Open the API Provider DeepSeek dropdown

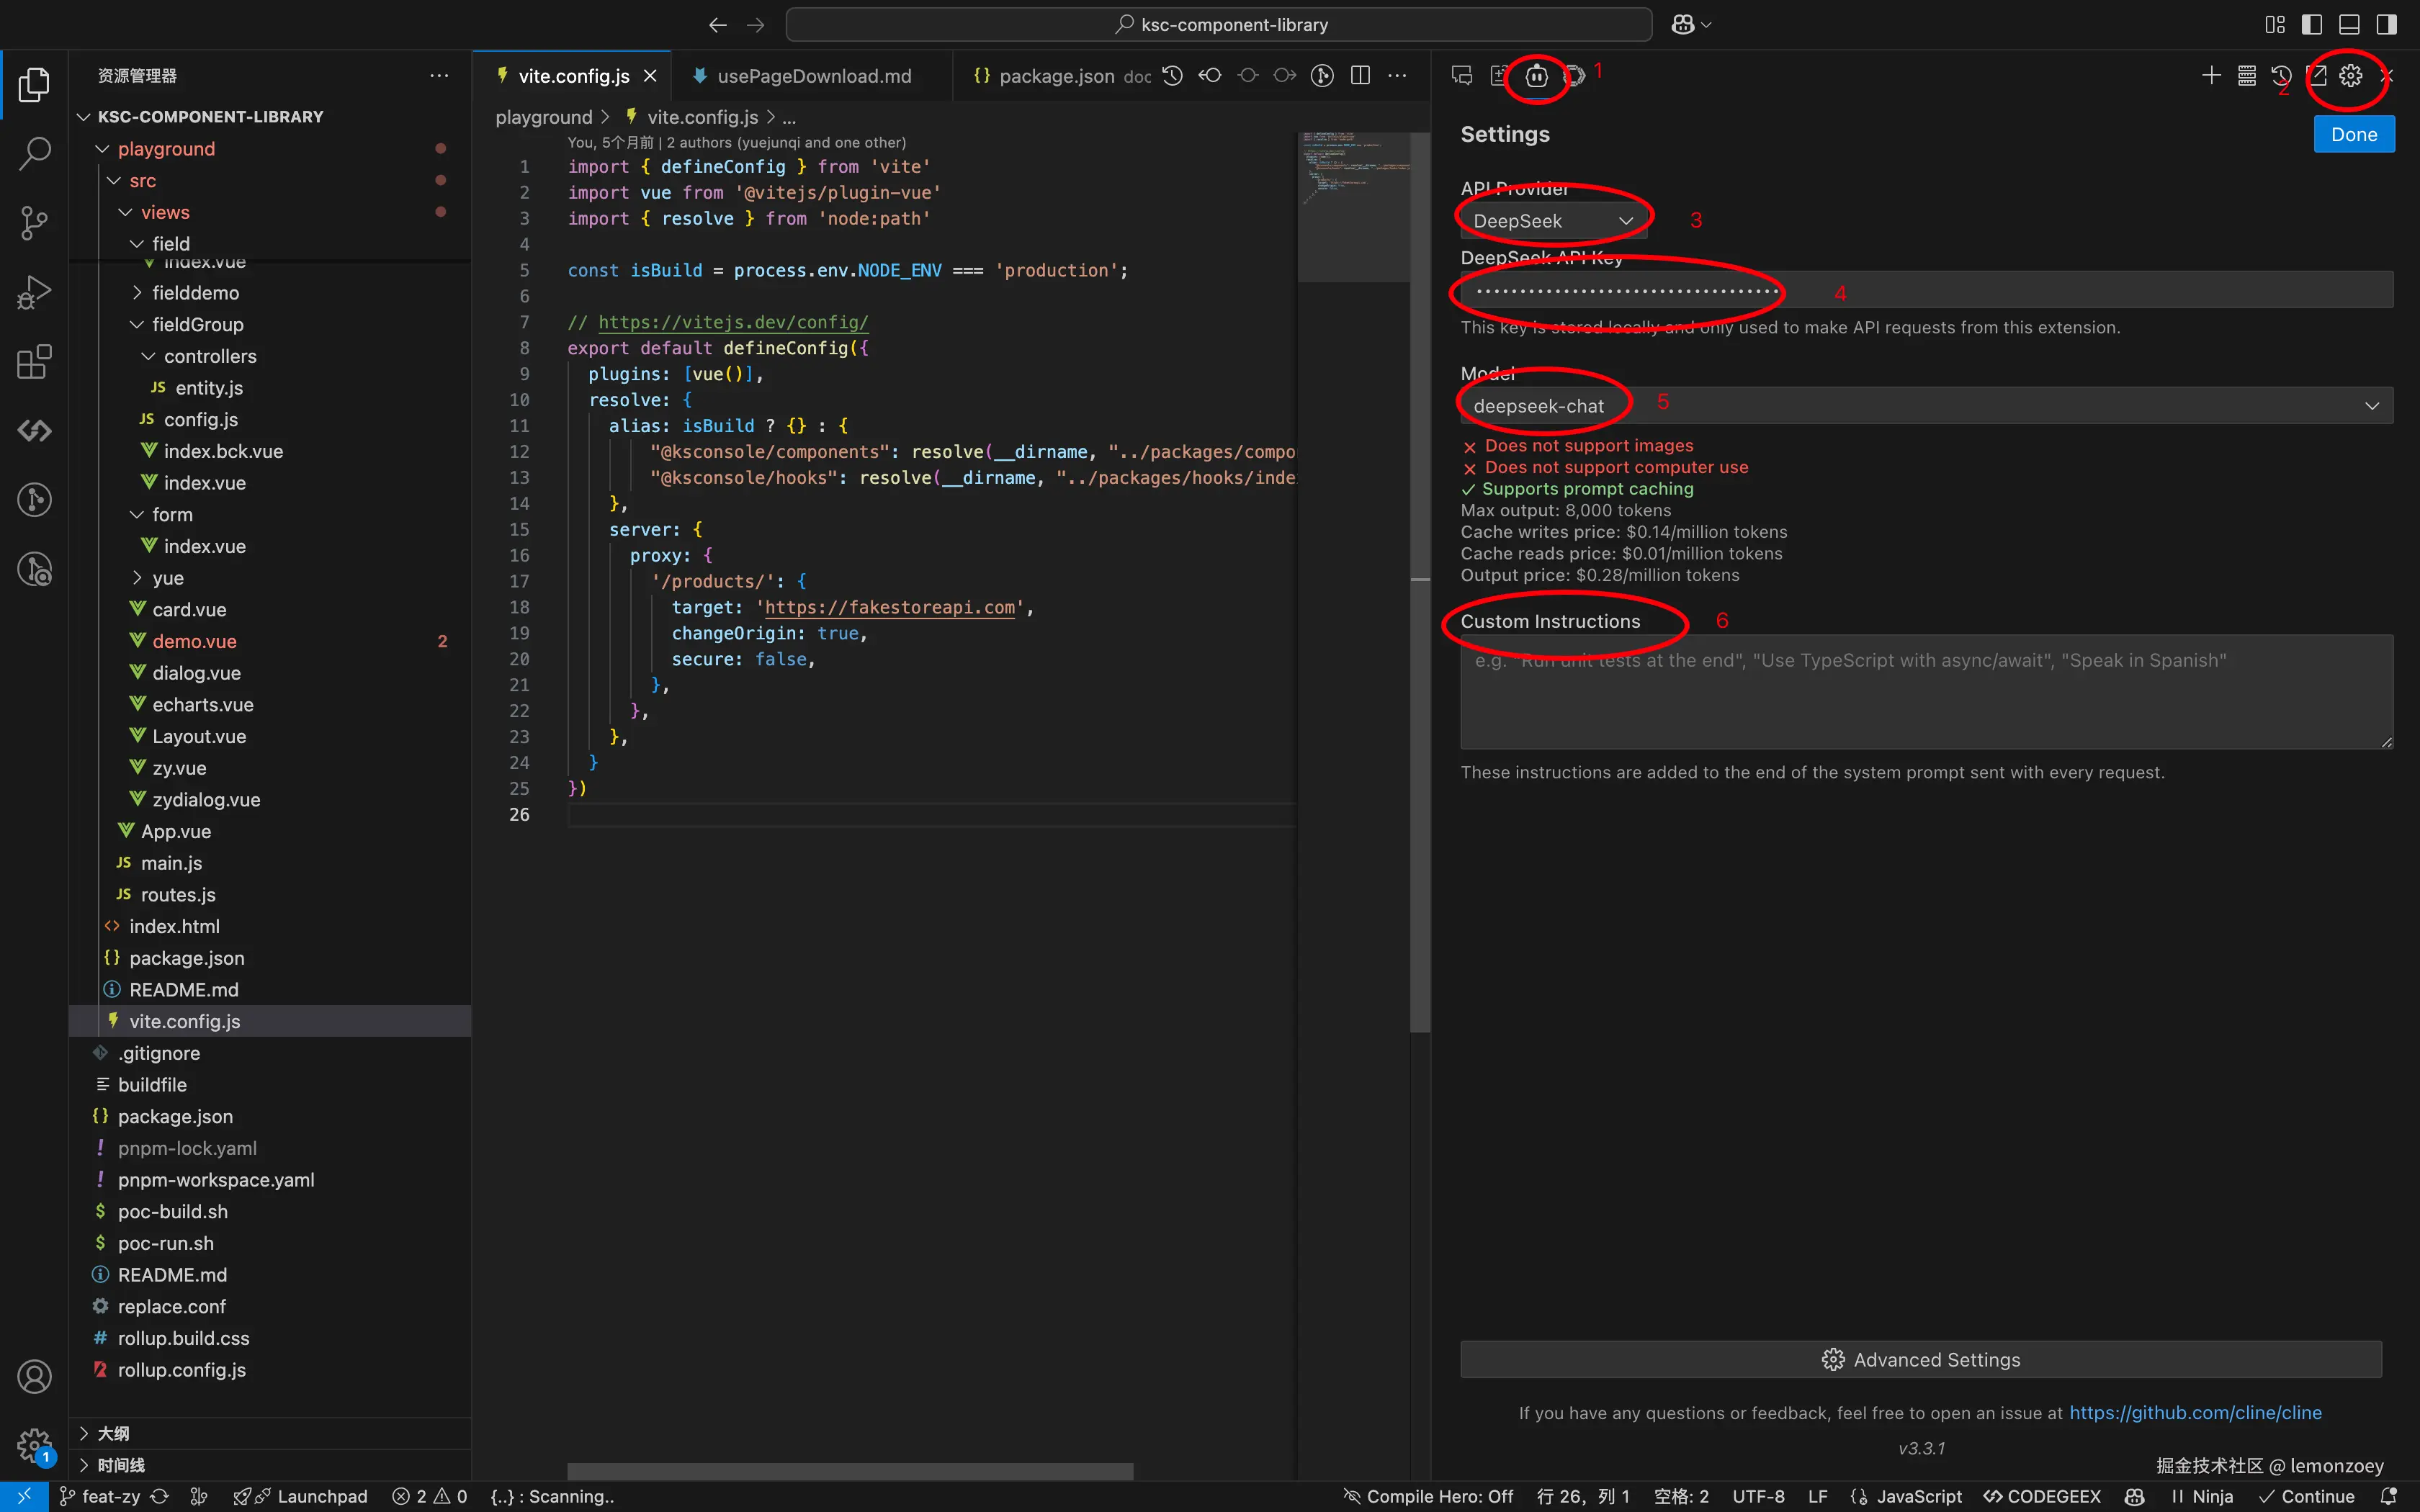1552,221
